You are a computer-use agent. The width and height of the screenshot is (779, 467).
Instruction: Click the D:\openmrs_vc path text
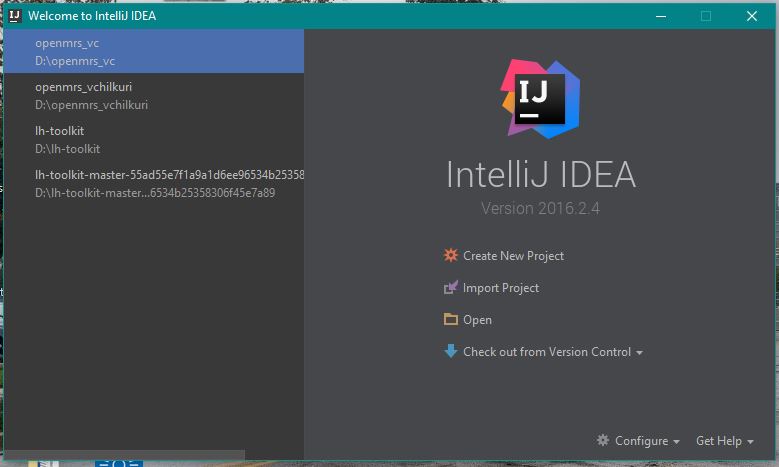[x=75, y=61]
